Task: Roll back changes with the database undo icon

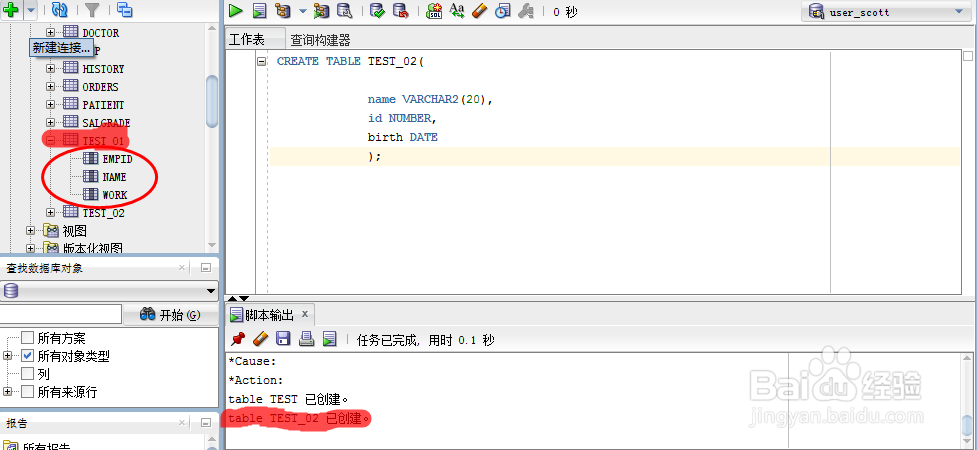Action: [401, 11]
